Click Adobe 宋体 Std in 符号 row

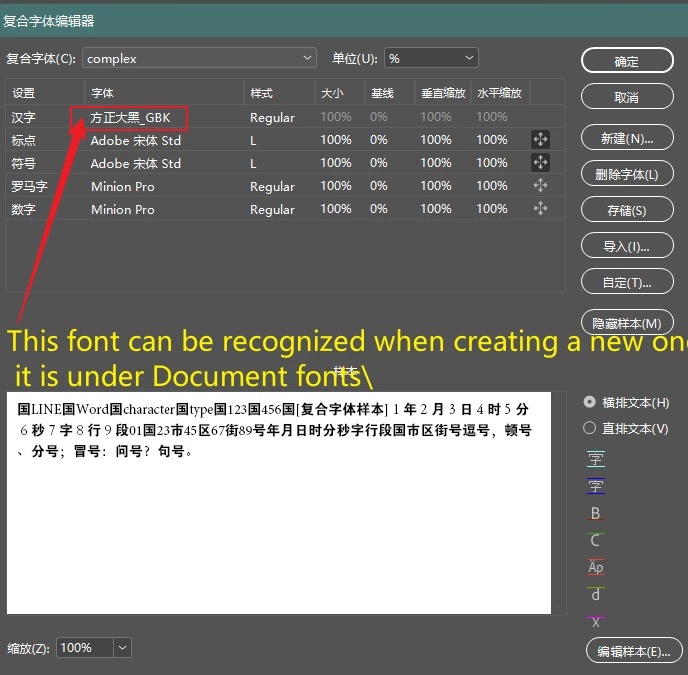pos(136,163)
